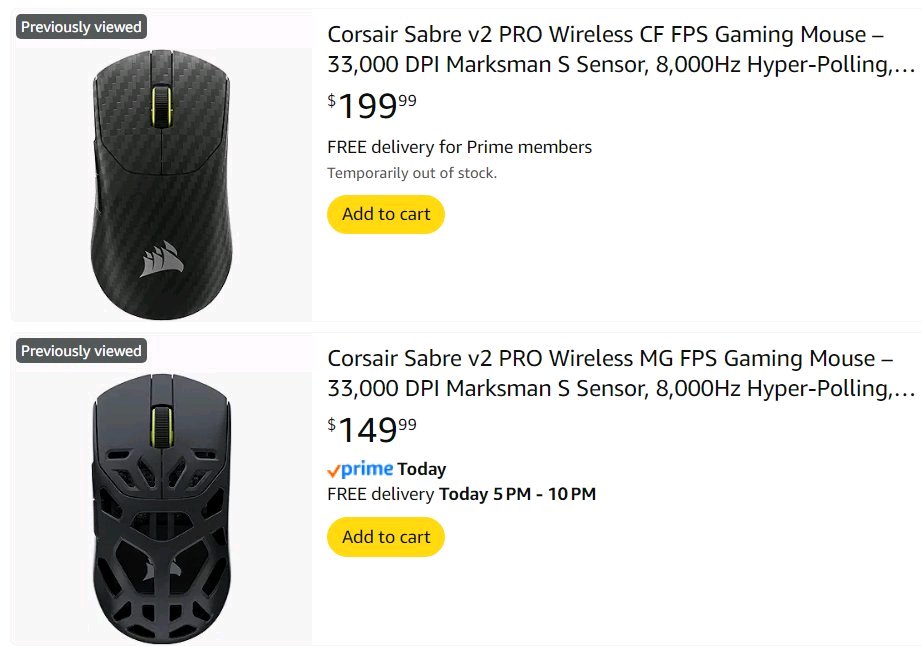Screen dimensions: 922x654
Task: Click the FREE delivery Today 5 PM - 10 PM line
Action: click(x=461, y=494)
